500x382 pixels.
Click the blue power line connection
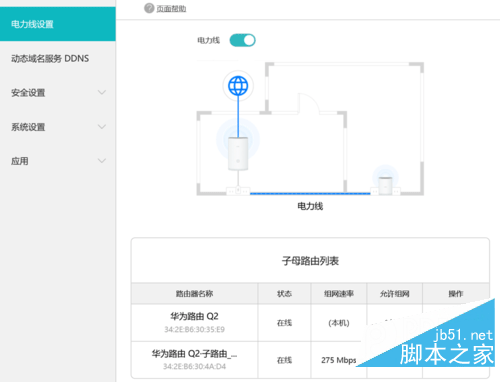click(x=310, y=193)
